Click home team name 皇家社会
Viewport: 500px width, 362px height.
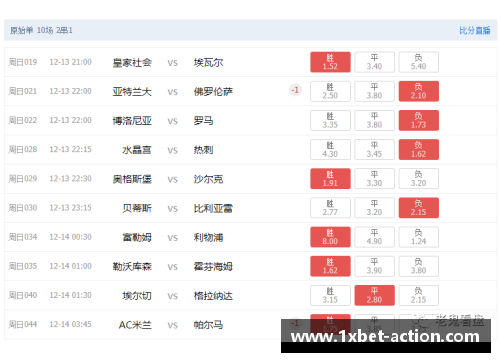[x=132, y=63]
